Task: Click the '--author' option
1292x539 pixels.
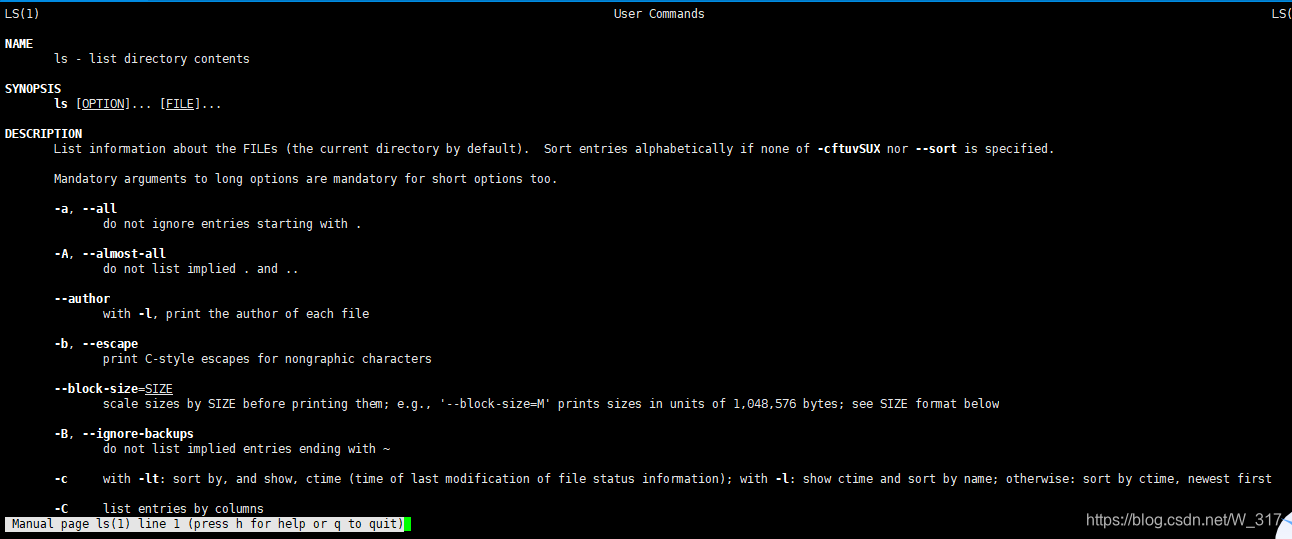Action: [82, 299]
